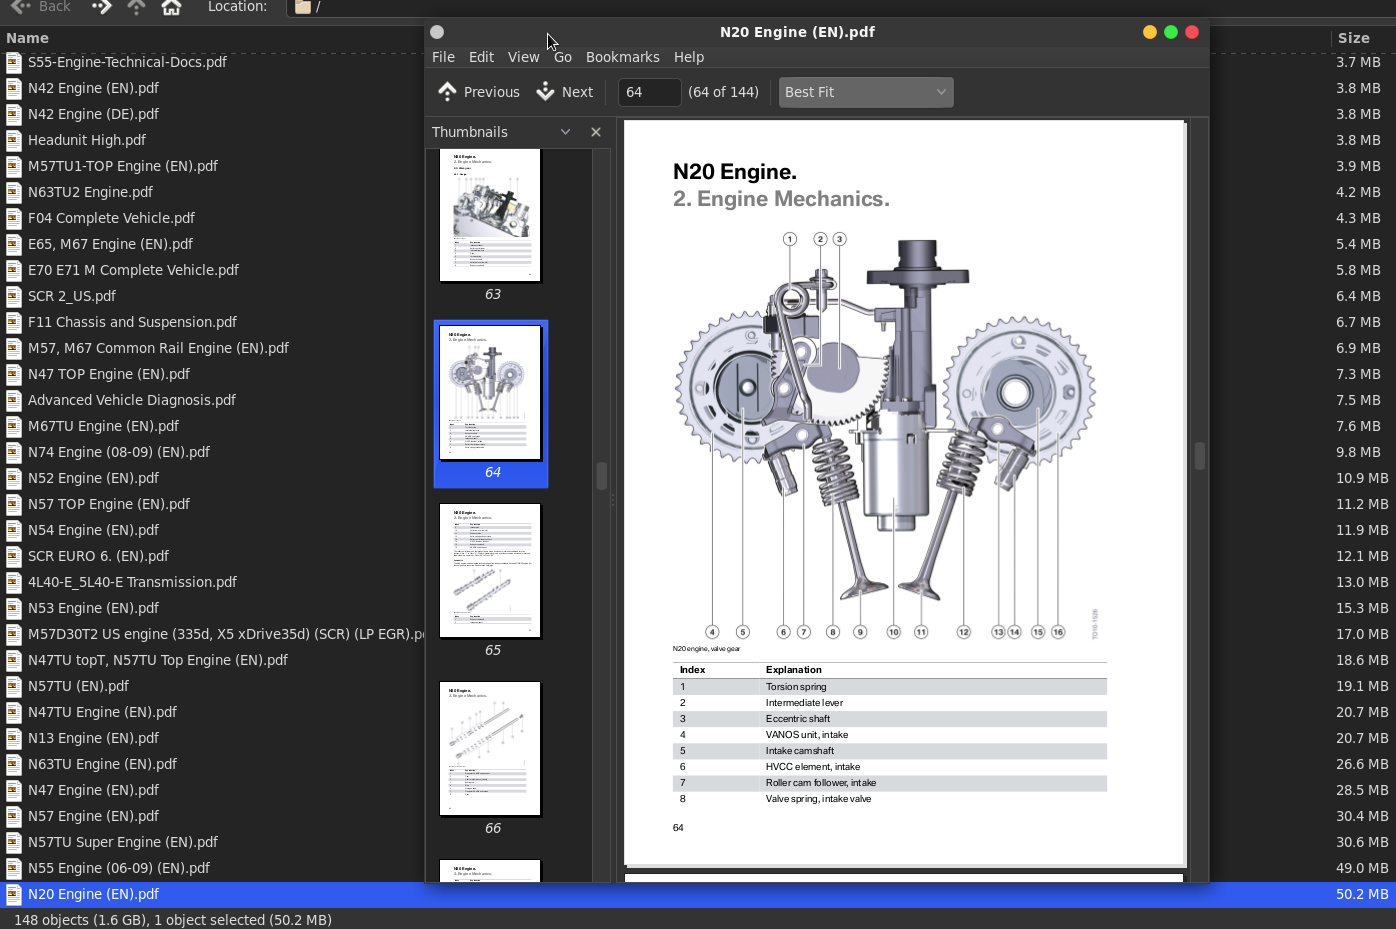Click the document view vertical scrollbar handle
Image resolution: width=1396 pixels, height=929 pixels.
tap(1200, 456)
